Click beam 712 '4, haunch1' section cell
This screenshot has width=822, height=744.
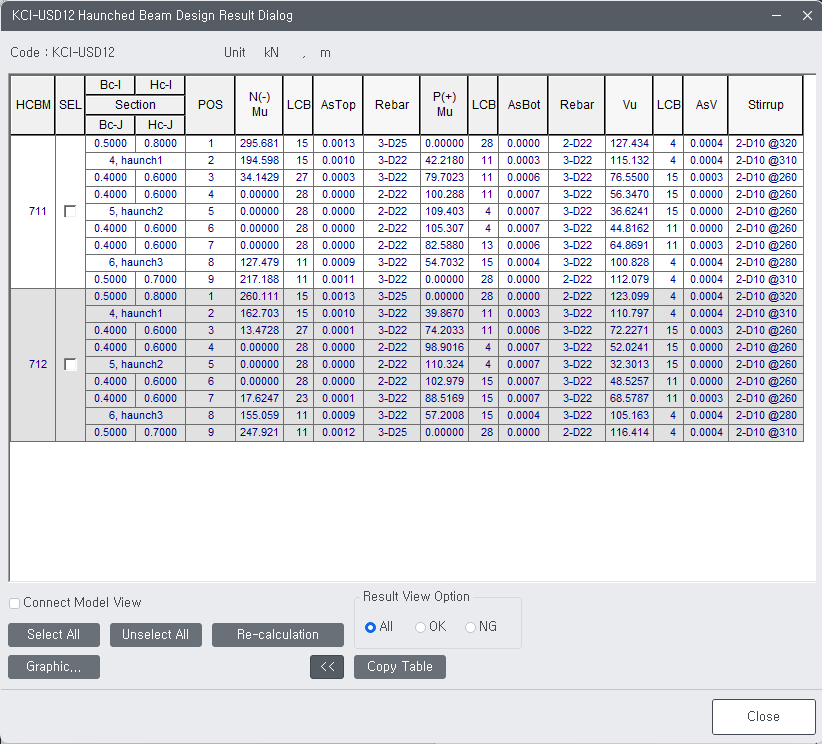pos(135,314)
